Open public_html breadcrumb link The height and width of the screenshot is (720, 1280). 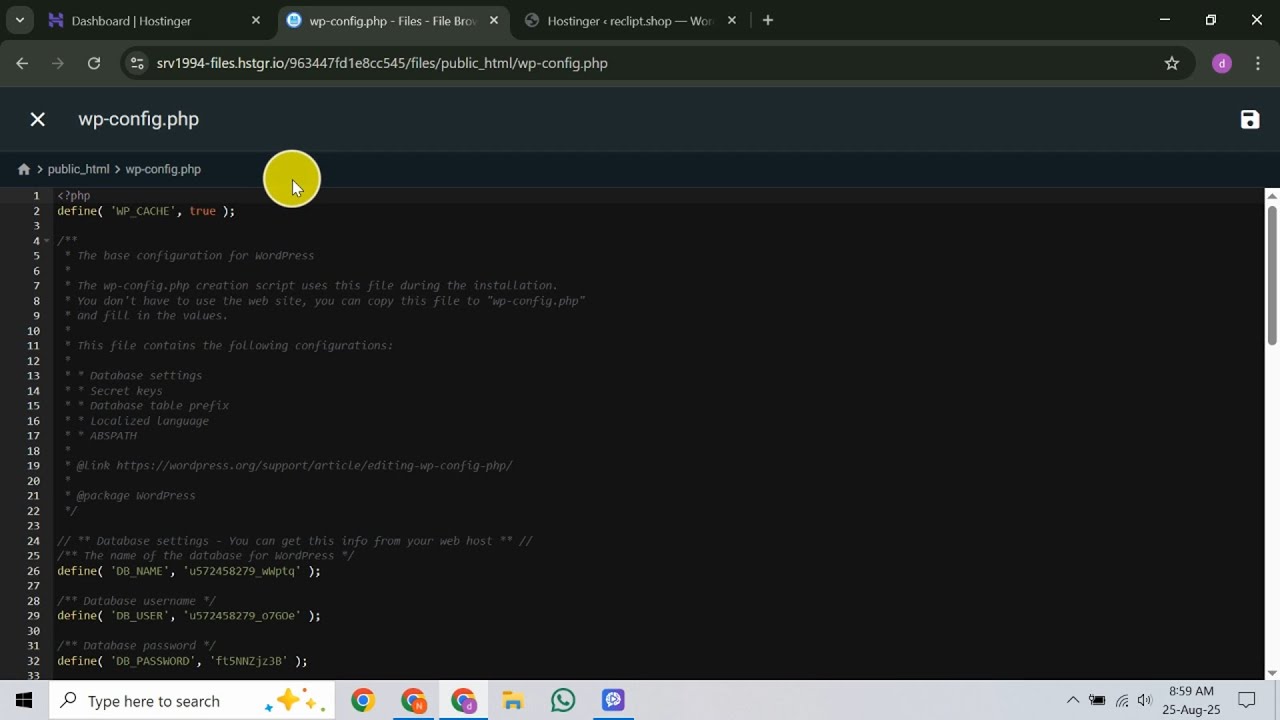[78, 169]
